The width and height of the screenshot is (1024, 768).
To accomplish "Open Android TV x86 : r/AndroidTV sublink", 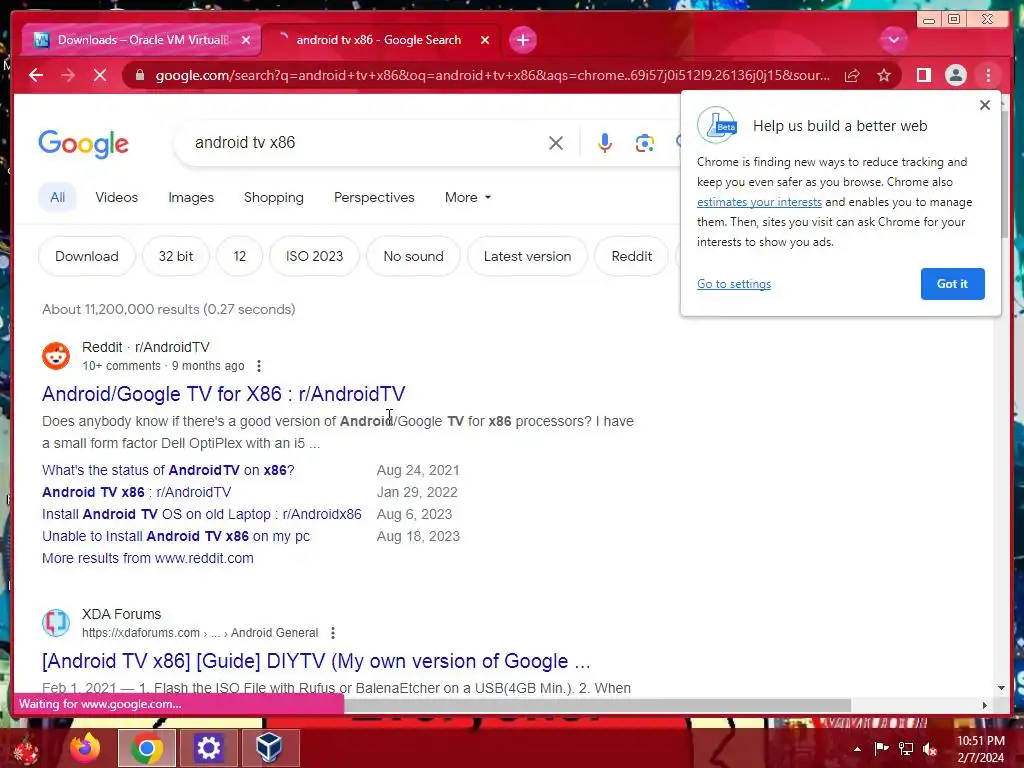I will coord(136,492).
